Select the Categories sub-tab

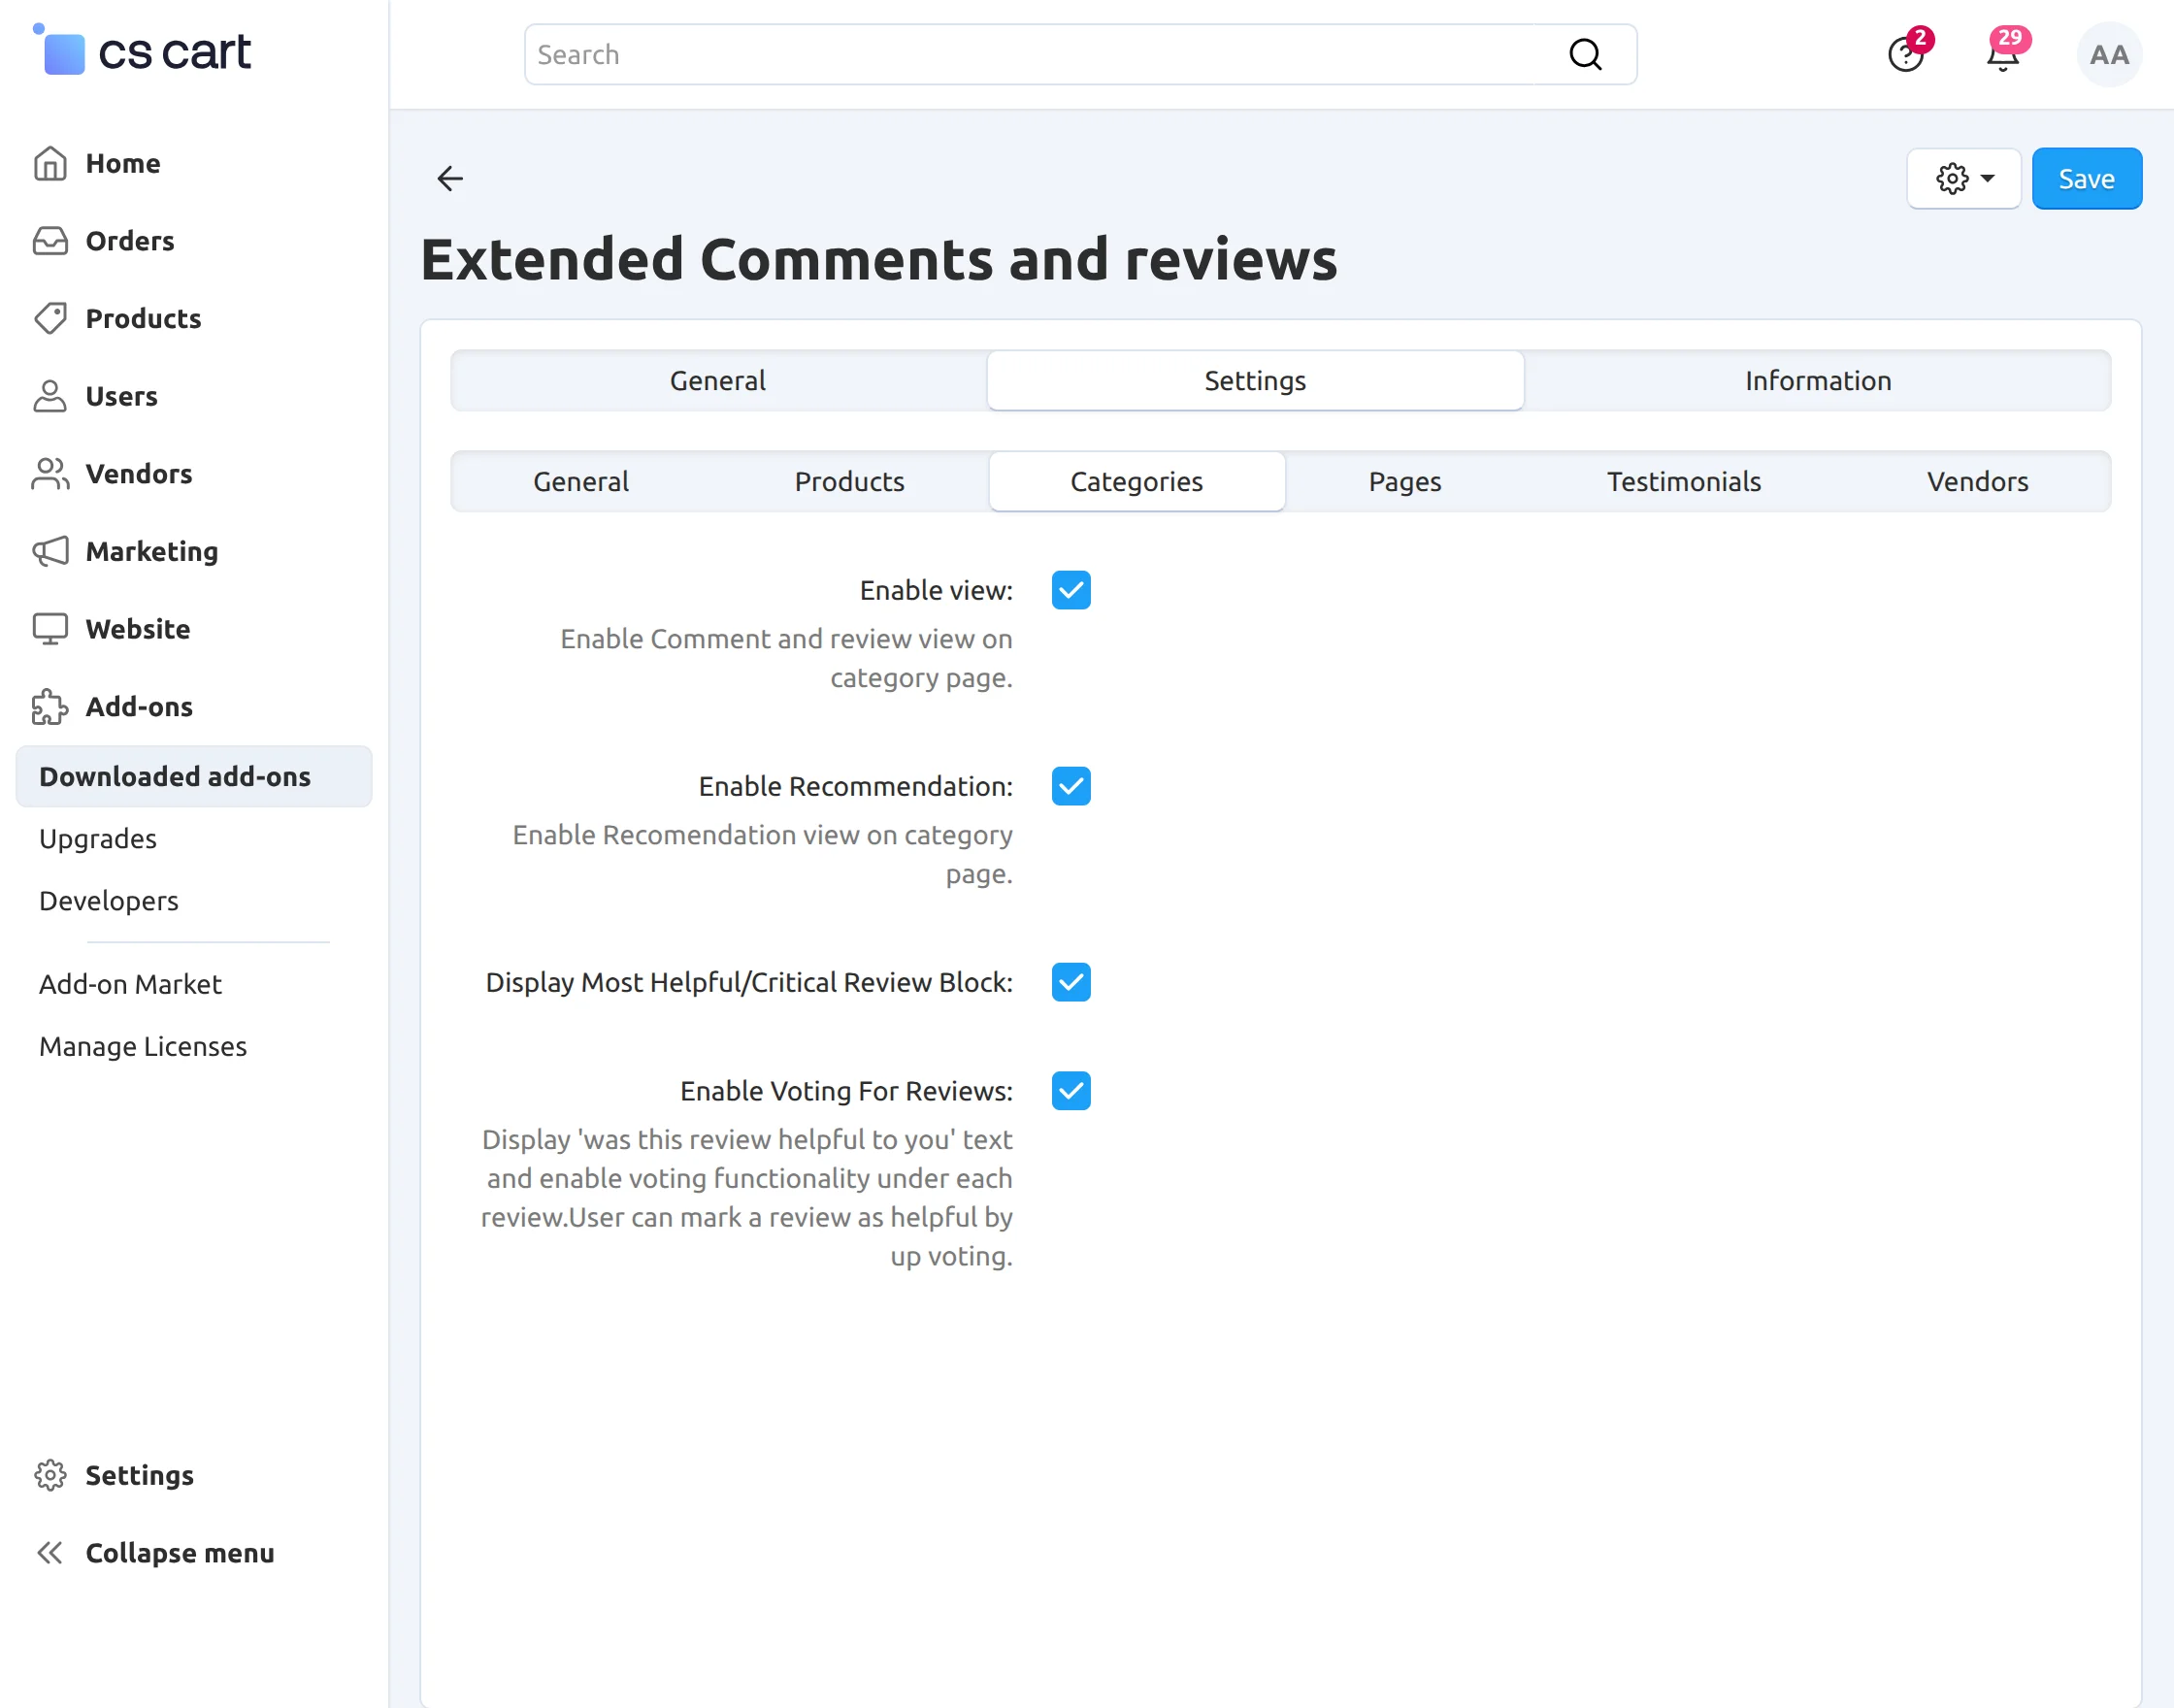pos(1136,482)
